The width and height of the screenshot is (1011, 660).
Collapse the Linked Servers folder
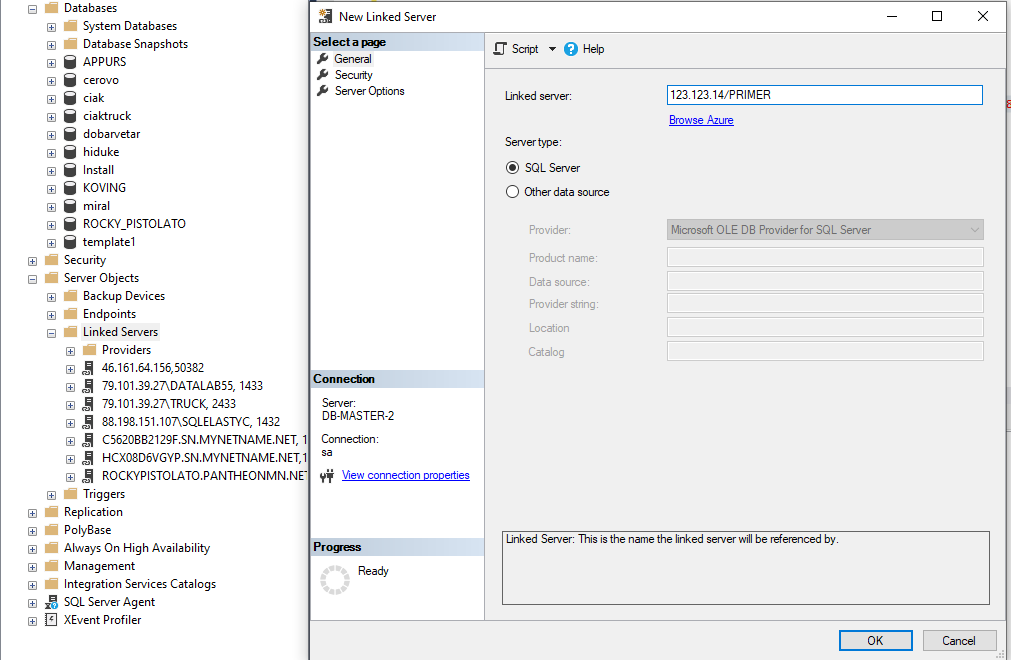(52, 334)
